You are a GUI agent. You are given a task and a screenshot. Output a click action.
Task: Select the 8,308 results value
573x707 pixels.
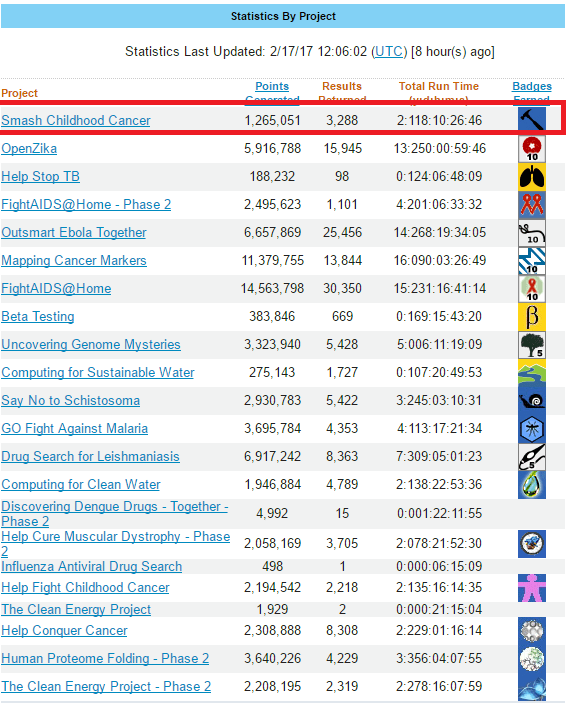point(342,630)
